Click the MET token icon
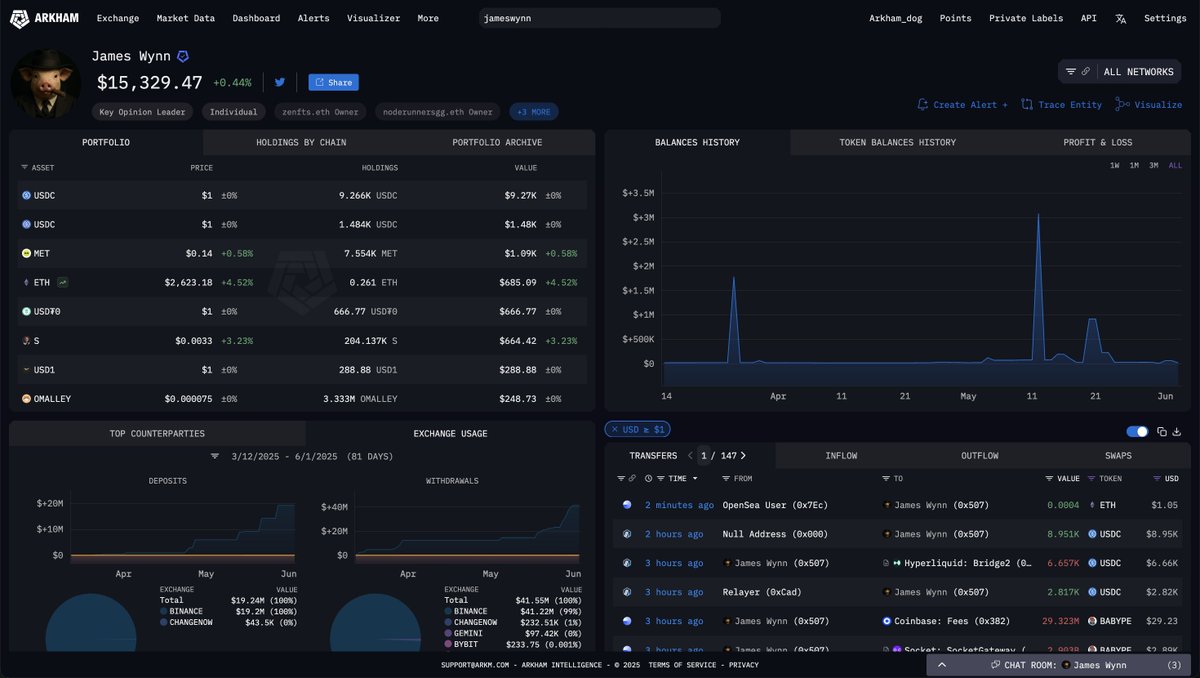Screen dimensions: 1200x678 click(x=27, y=254)
